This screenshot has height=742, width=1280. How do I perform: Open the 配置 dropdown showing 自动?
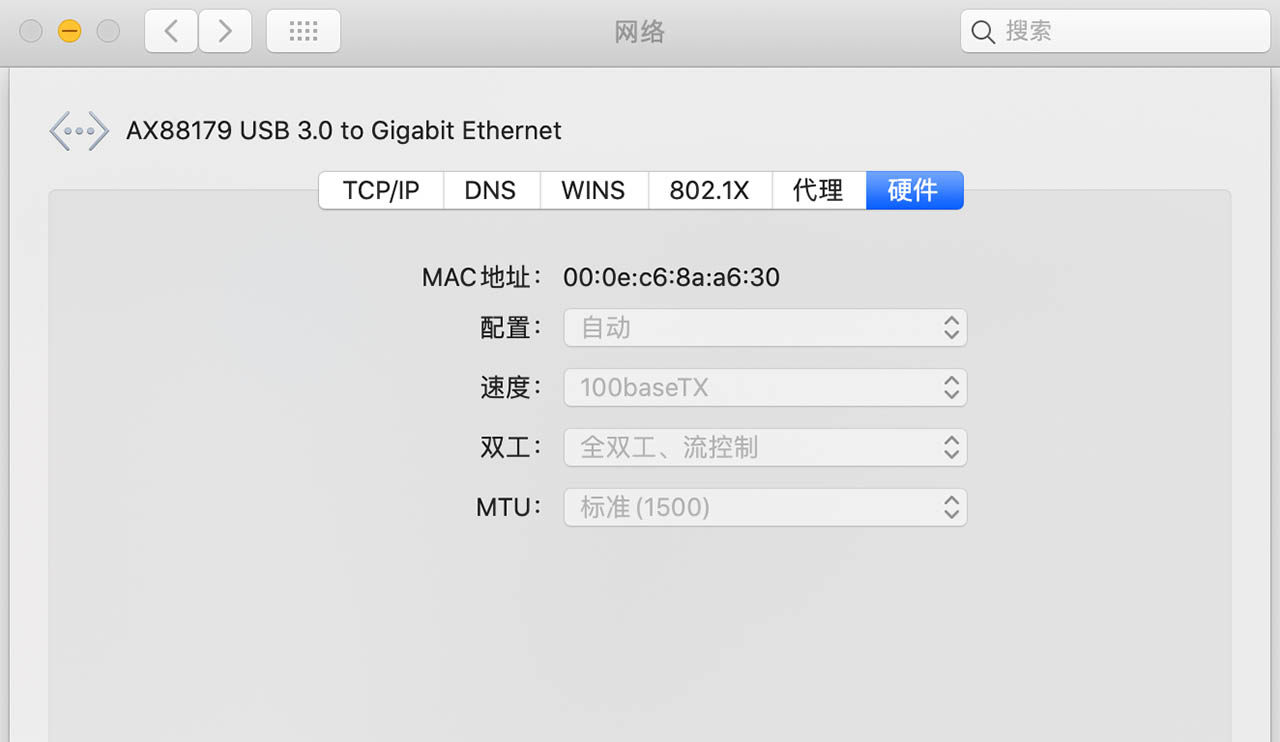tap(765, 328)
